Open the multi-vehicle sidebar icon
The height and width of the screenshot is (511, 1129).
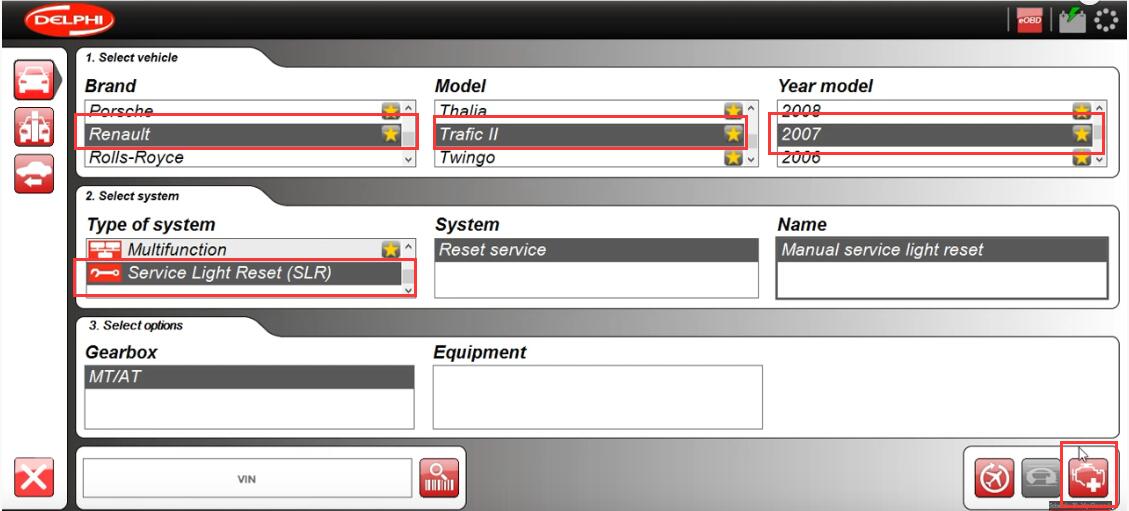[x=32, y=130]
